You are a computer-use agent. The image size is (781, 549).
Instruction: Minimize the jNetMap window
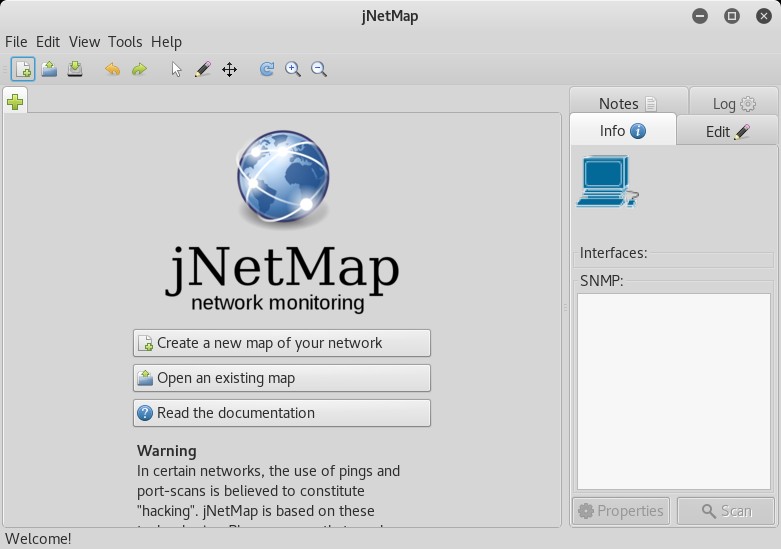(x=700, y=16)
